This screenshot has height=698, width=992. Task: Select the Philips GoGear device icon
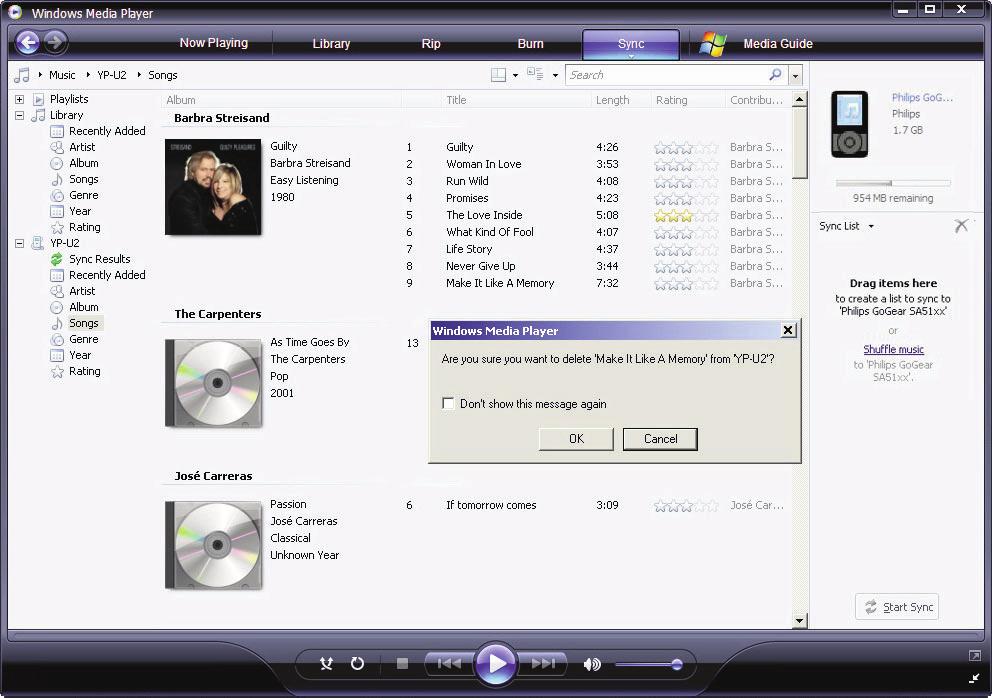[850, 124]
